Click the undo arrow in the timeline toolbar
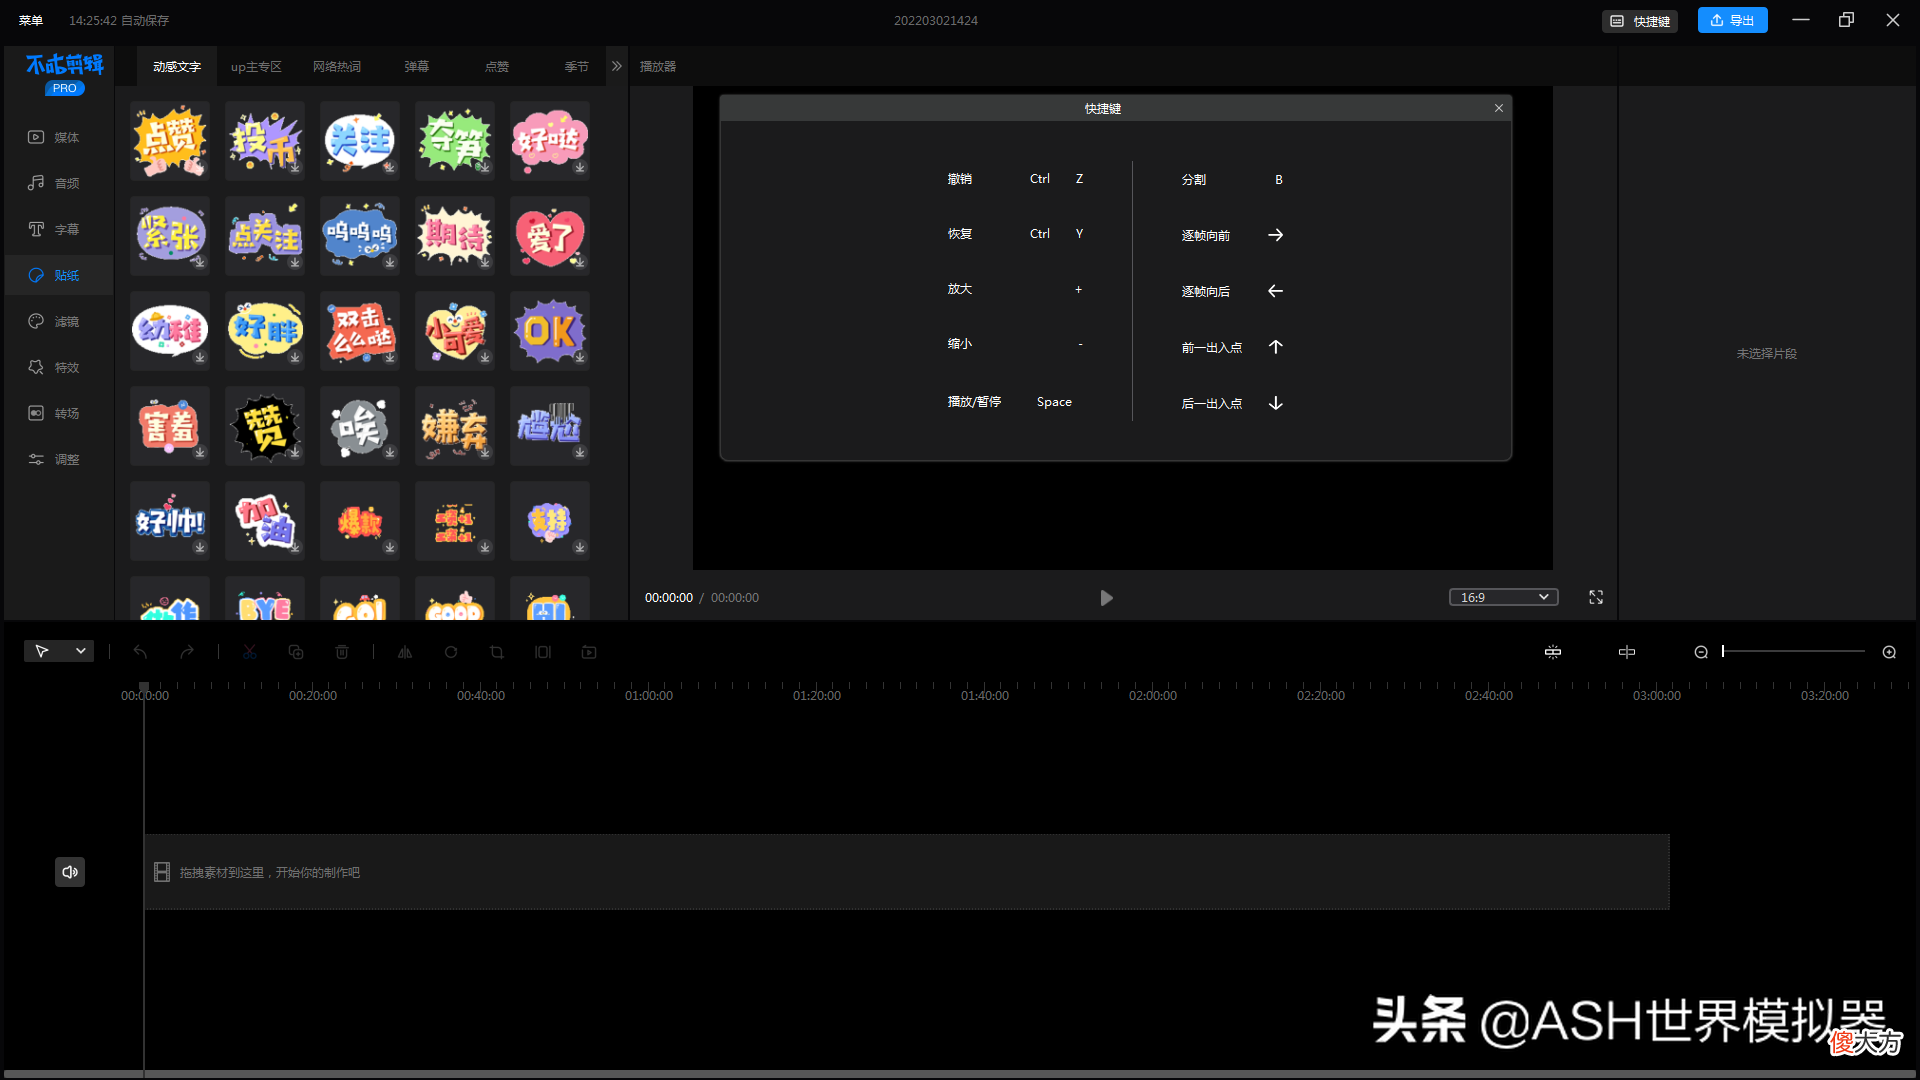Screen dimensions: 1920x1080 140,652
